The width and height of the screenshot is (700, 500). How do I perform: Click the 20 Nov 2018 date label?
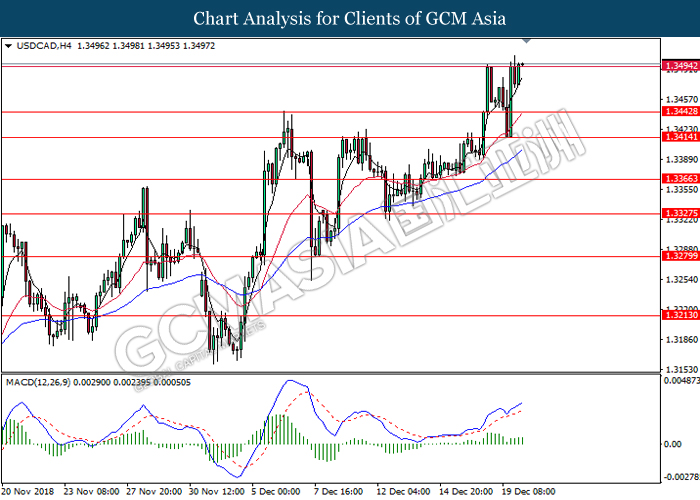28,492
